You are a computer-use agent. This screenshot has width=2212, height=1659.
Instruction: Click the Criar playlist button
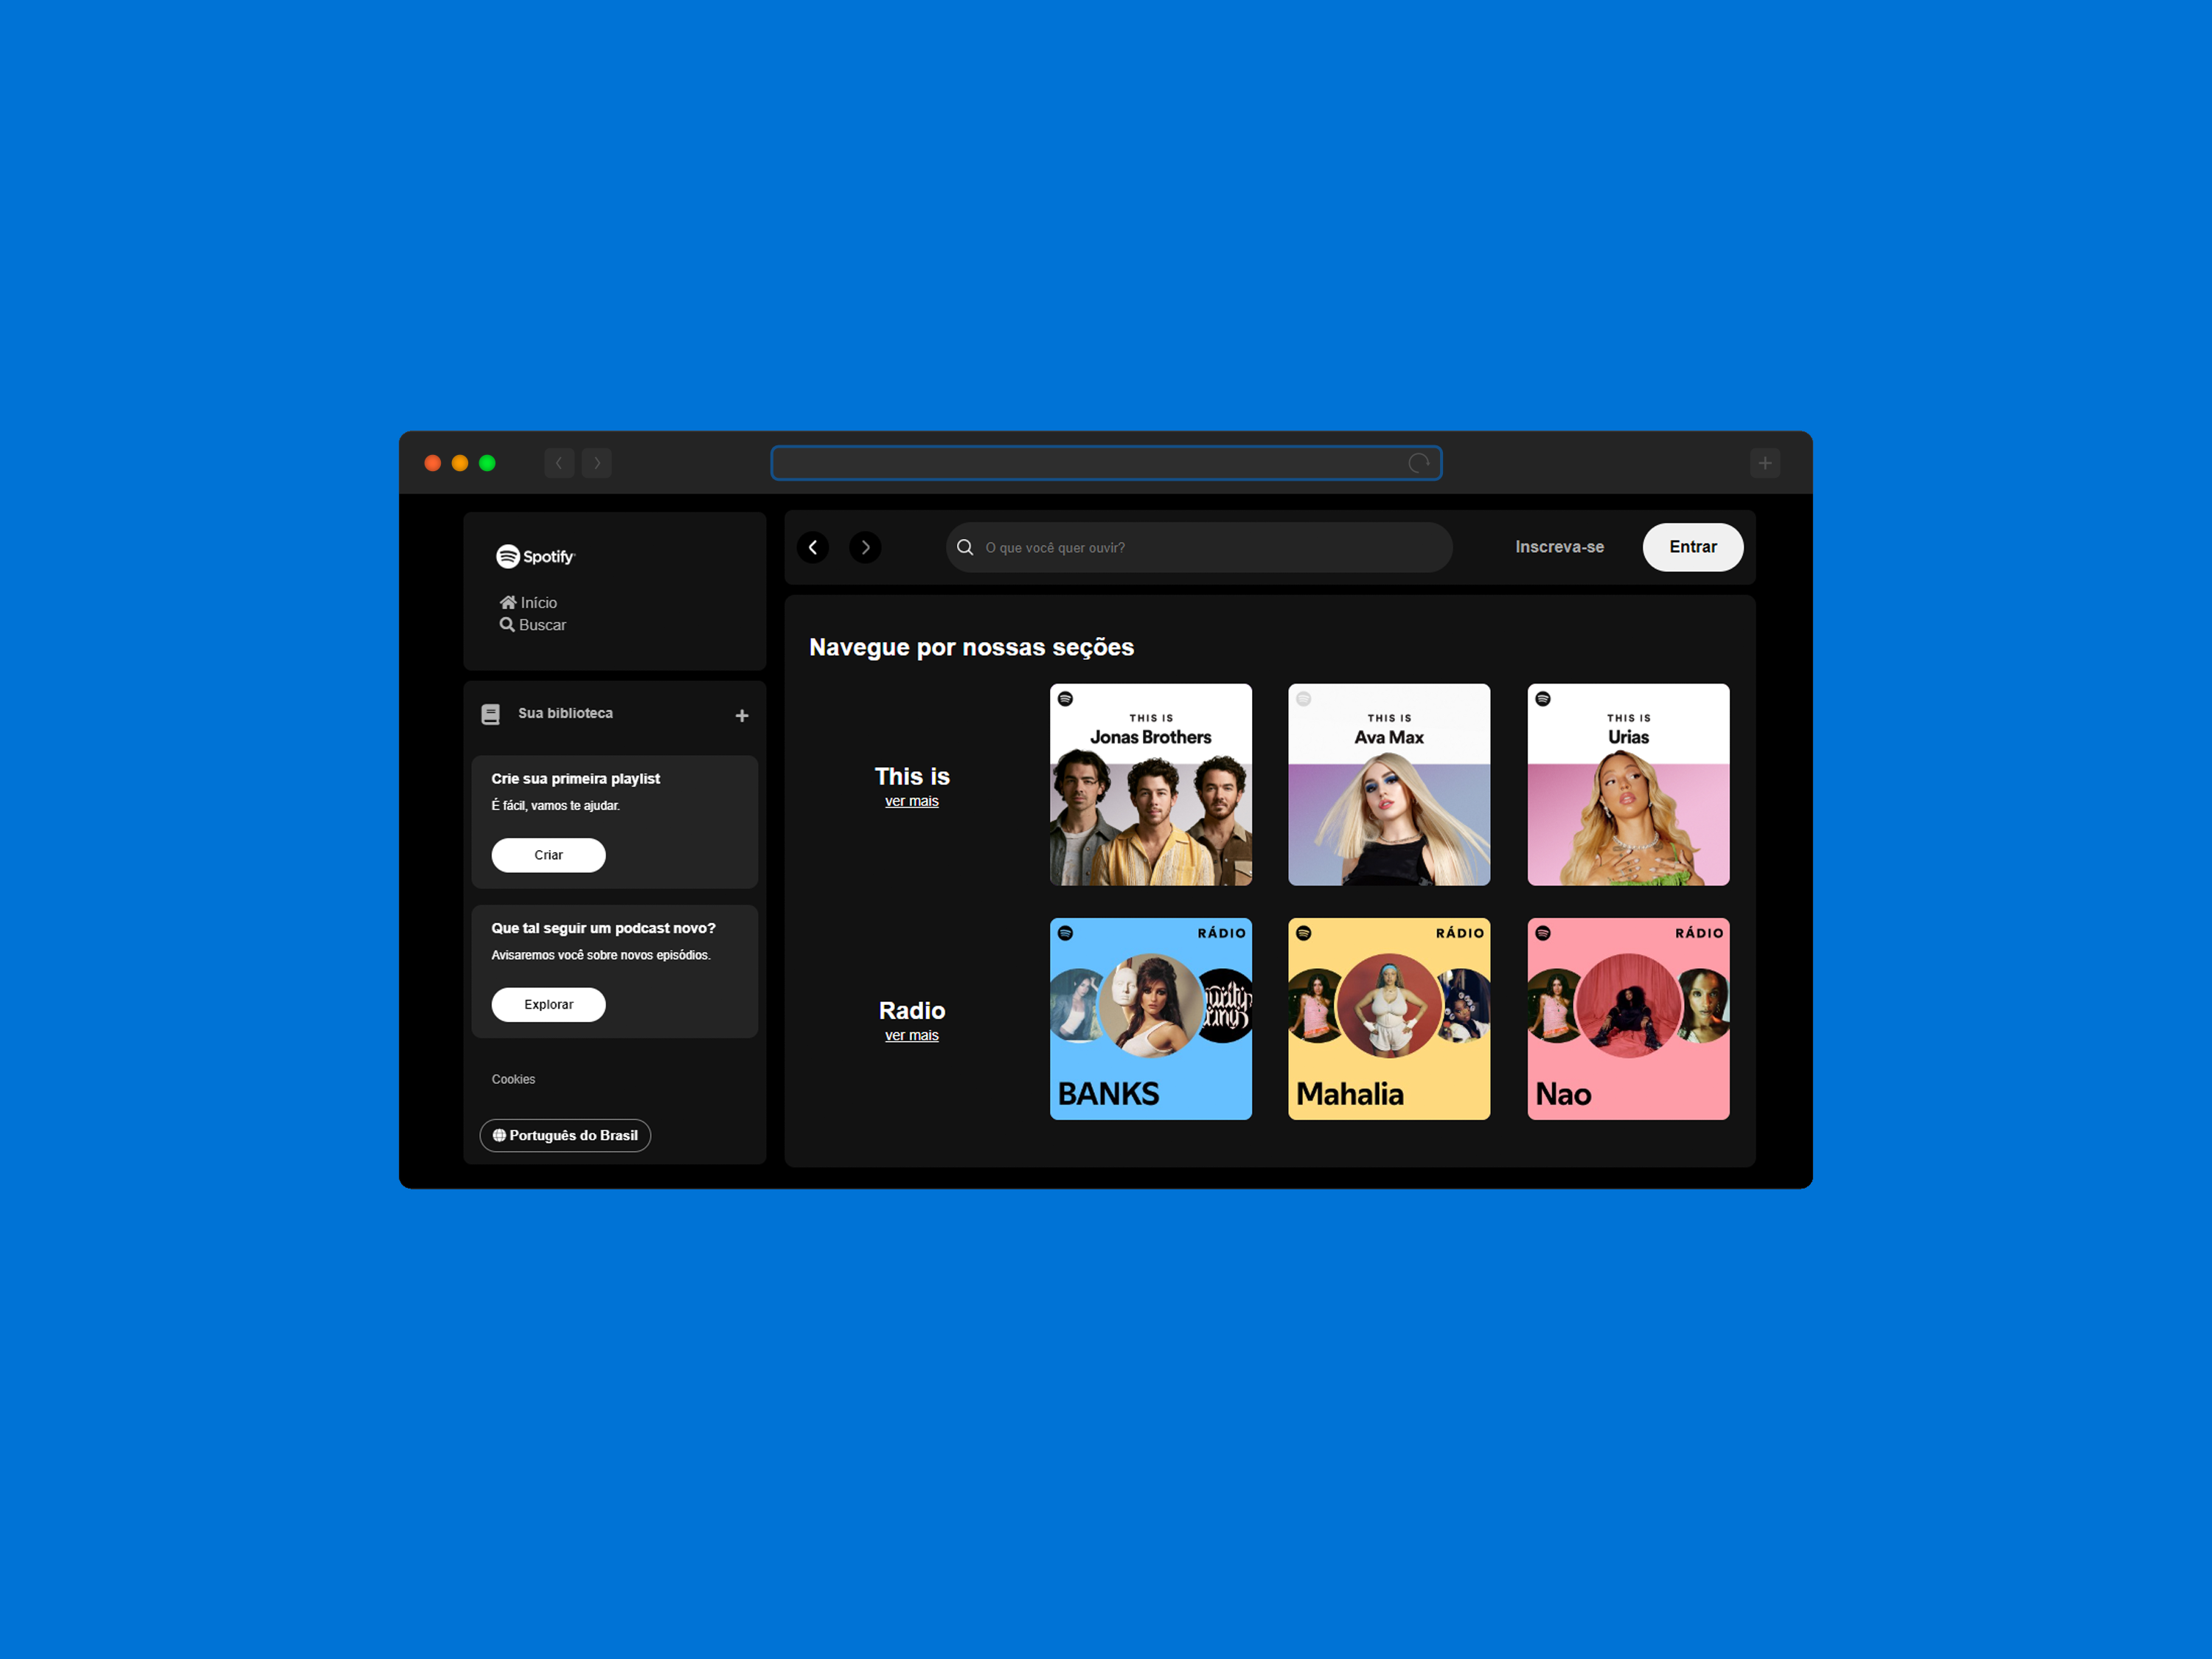coord(548,855)
